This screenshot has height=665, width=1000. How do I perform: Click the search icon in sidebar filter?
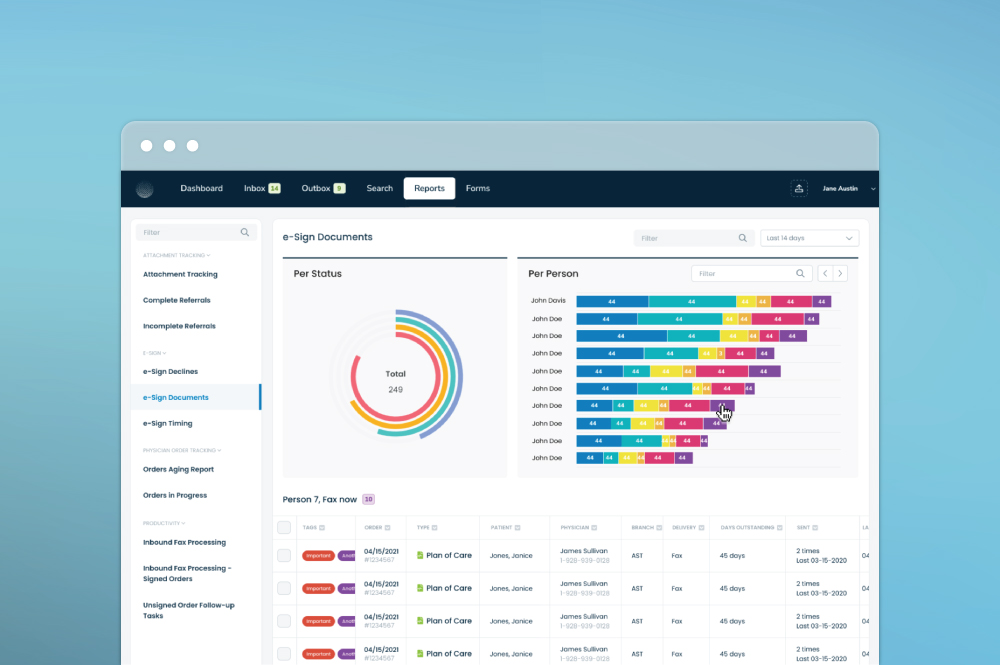[245, 232]
